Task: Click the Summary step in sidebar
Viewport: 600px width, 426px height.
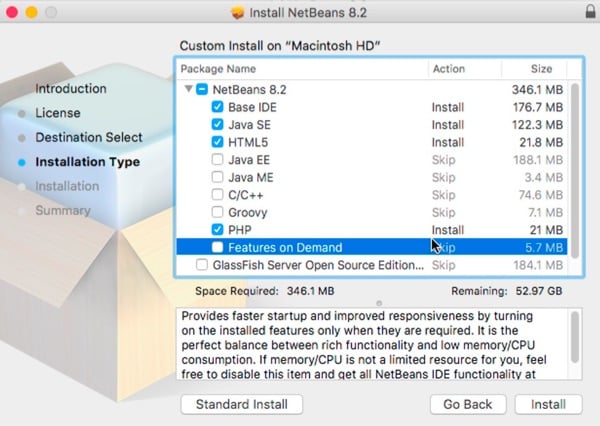Action: 63,210
